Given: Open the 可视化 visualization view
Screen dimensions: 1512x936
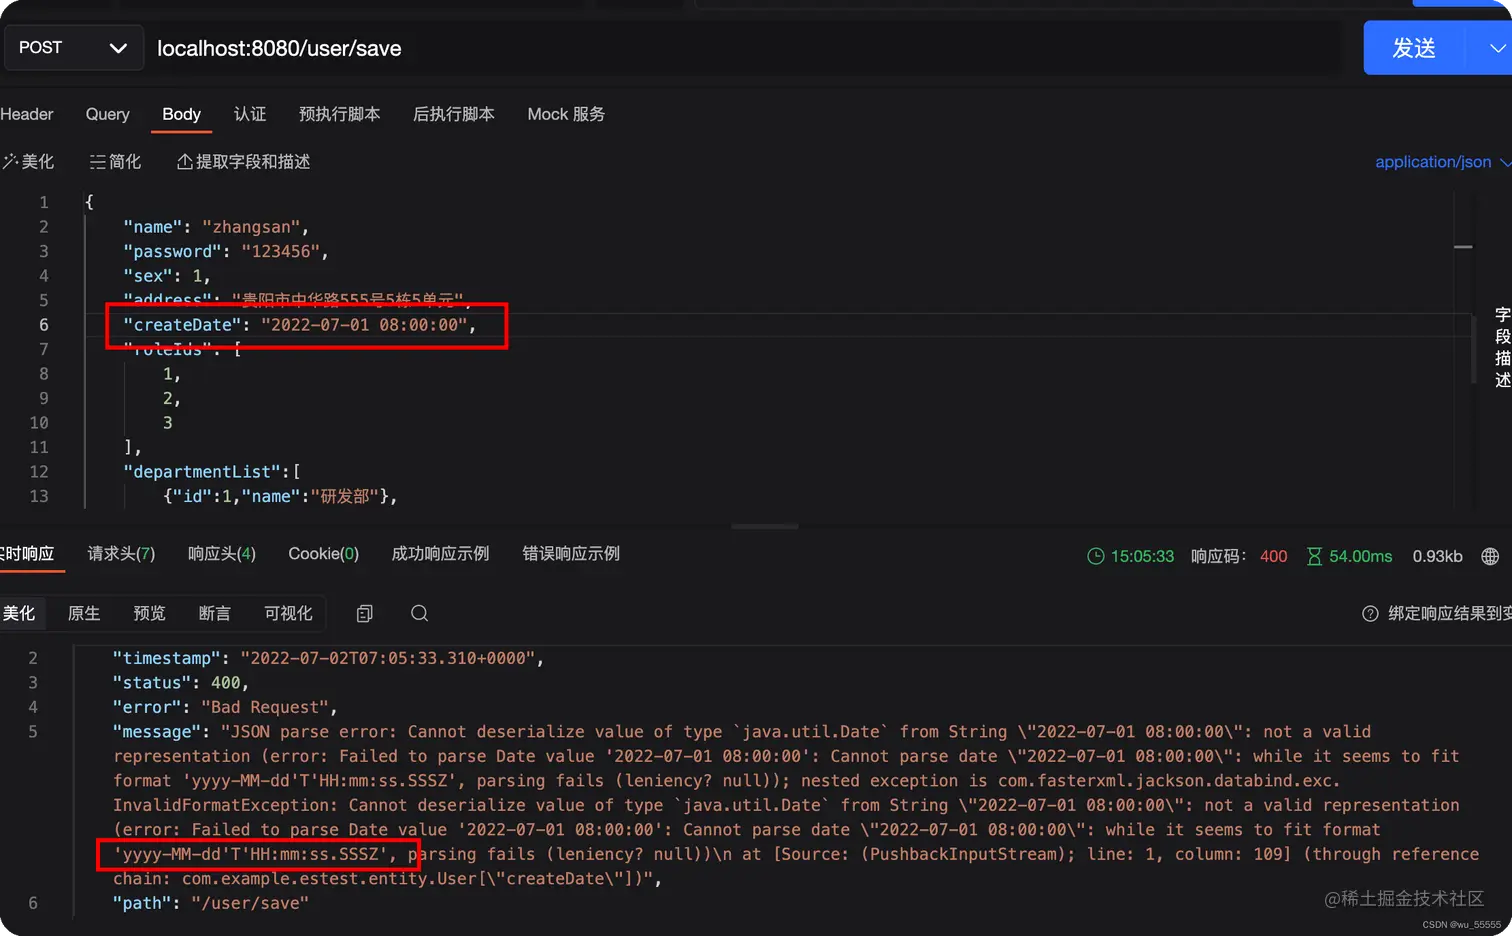Looking at the screenshot, I should [288, 613].
